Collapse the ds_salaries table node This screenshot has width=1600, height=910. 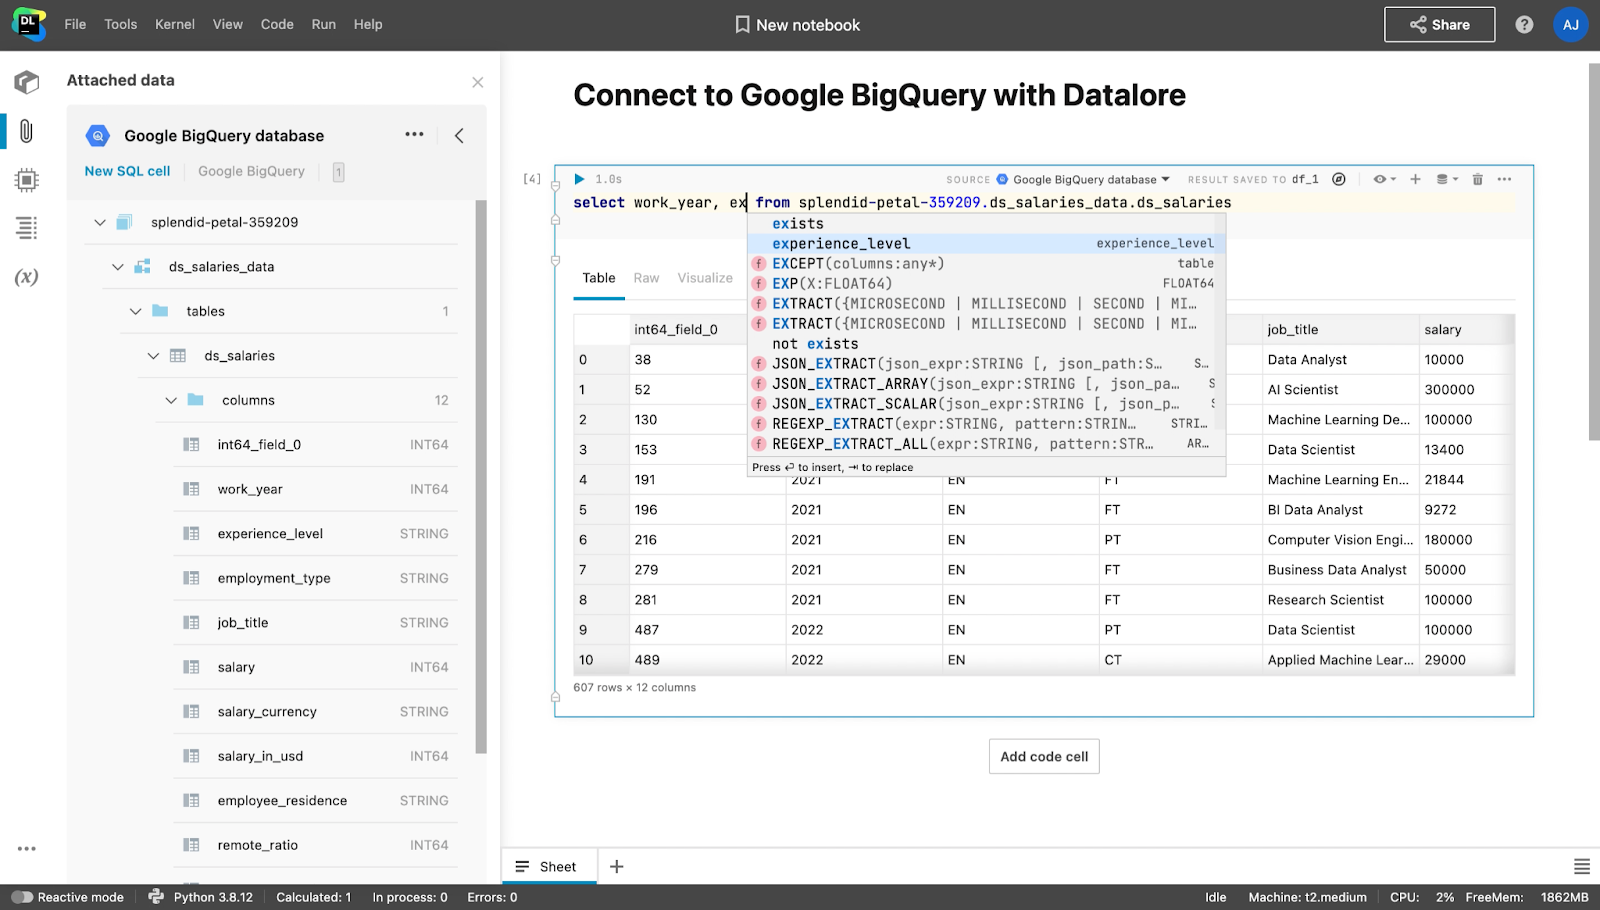coord(153,356)
